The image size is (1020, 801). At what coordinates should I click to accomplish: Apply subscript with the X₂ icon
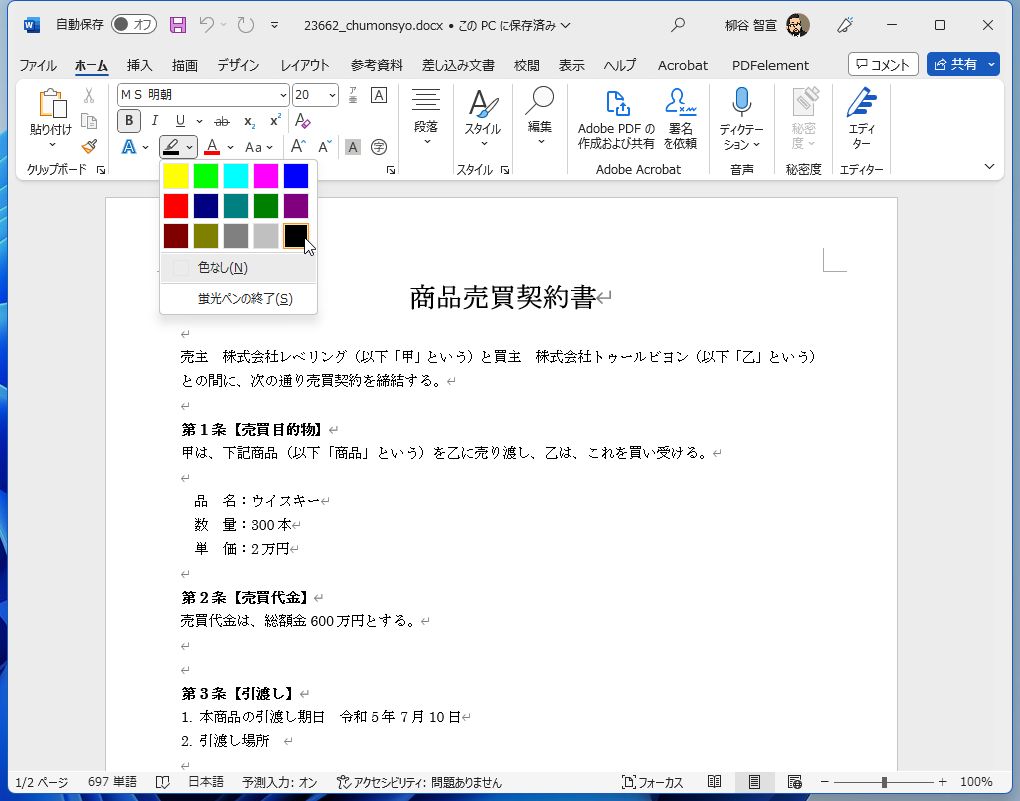[x=249, y=121]
